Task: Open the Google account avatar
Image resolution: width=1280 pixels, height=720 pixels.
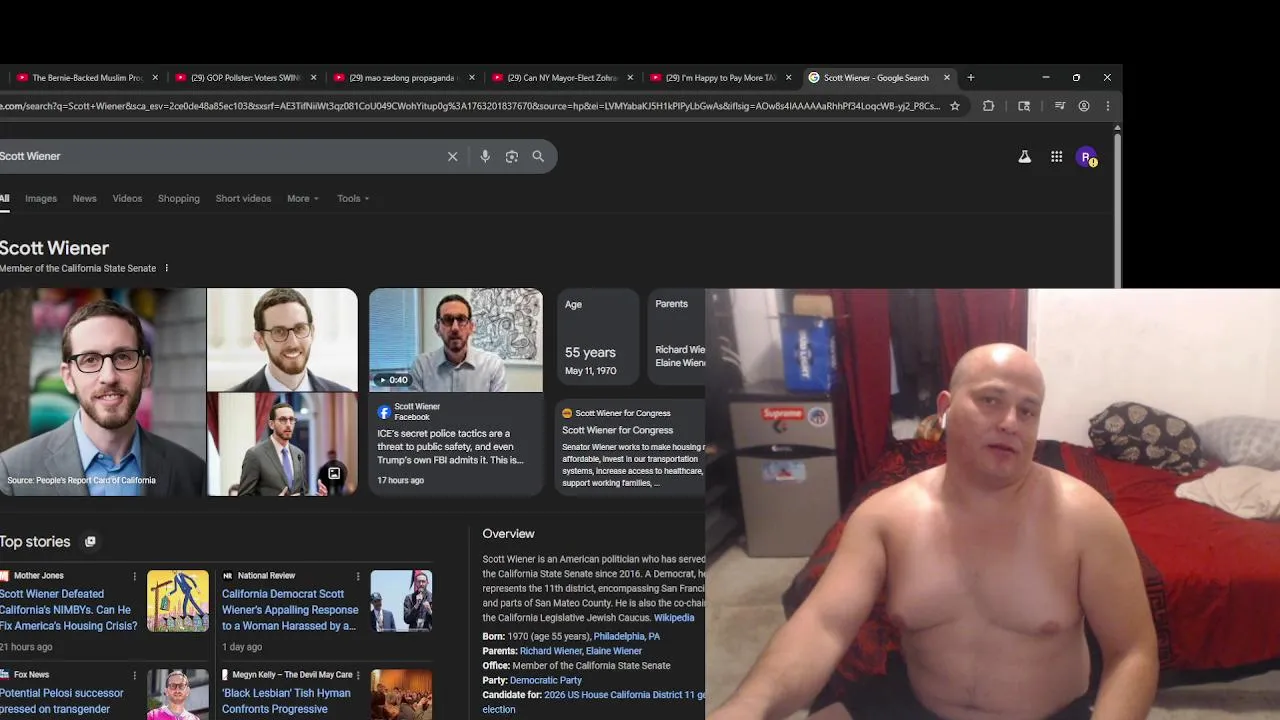Action: [1086, 157]
